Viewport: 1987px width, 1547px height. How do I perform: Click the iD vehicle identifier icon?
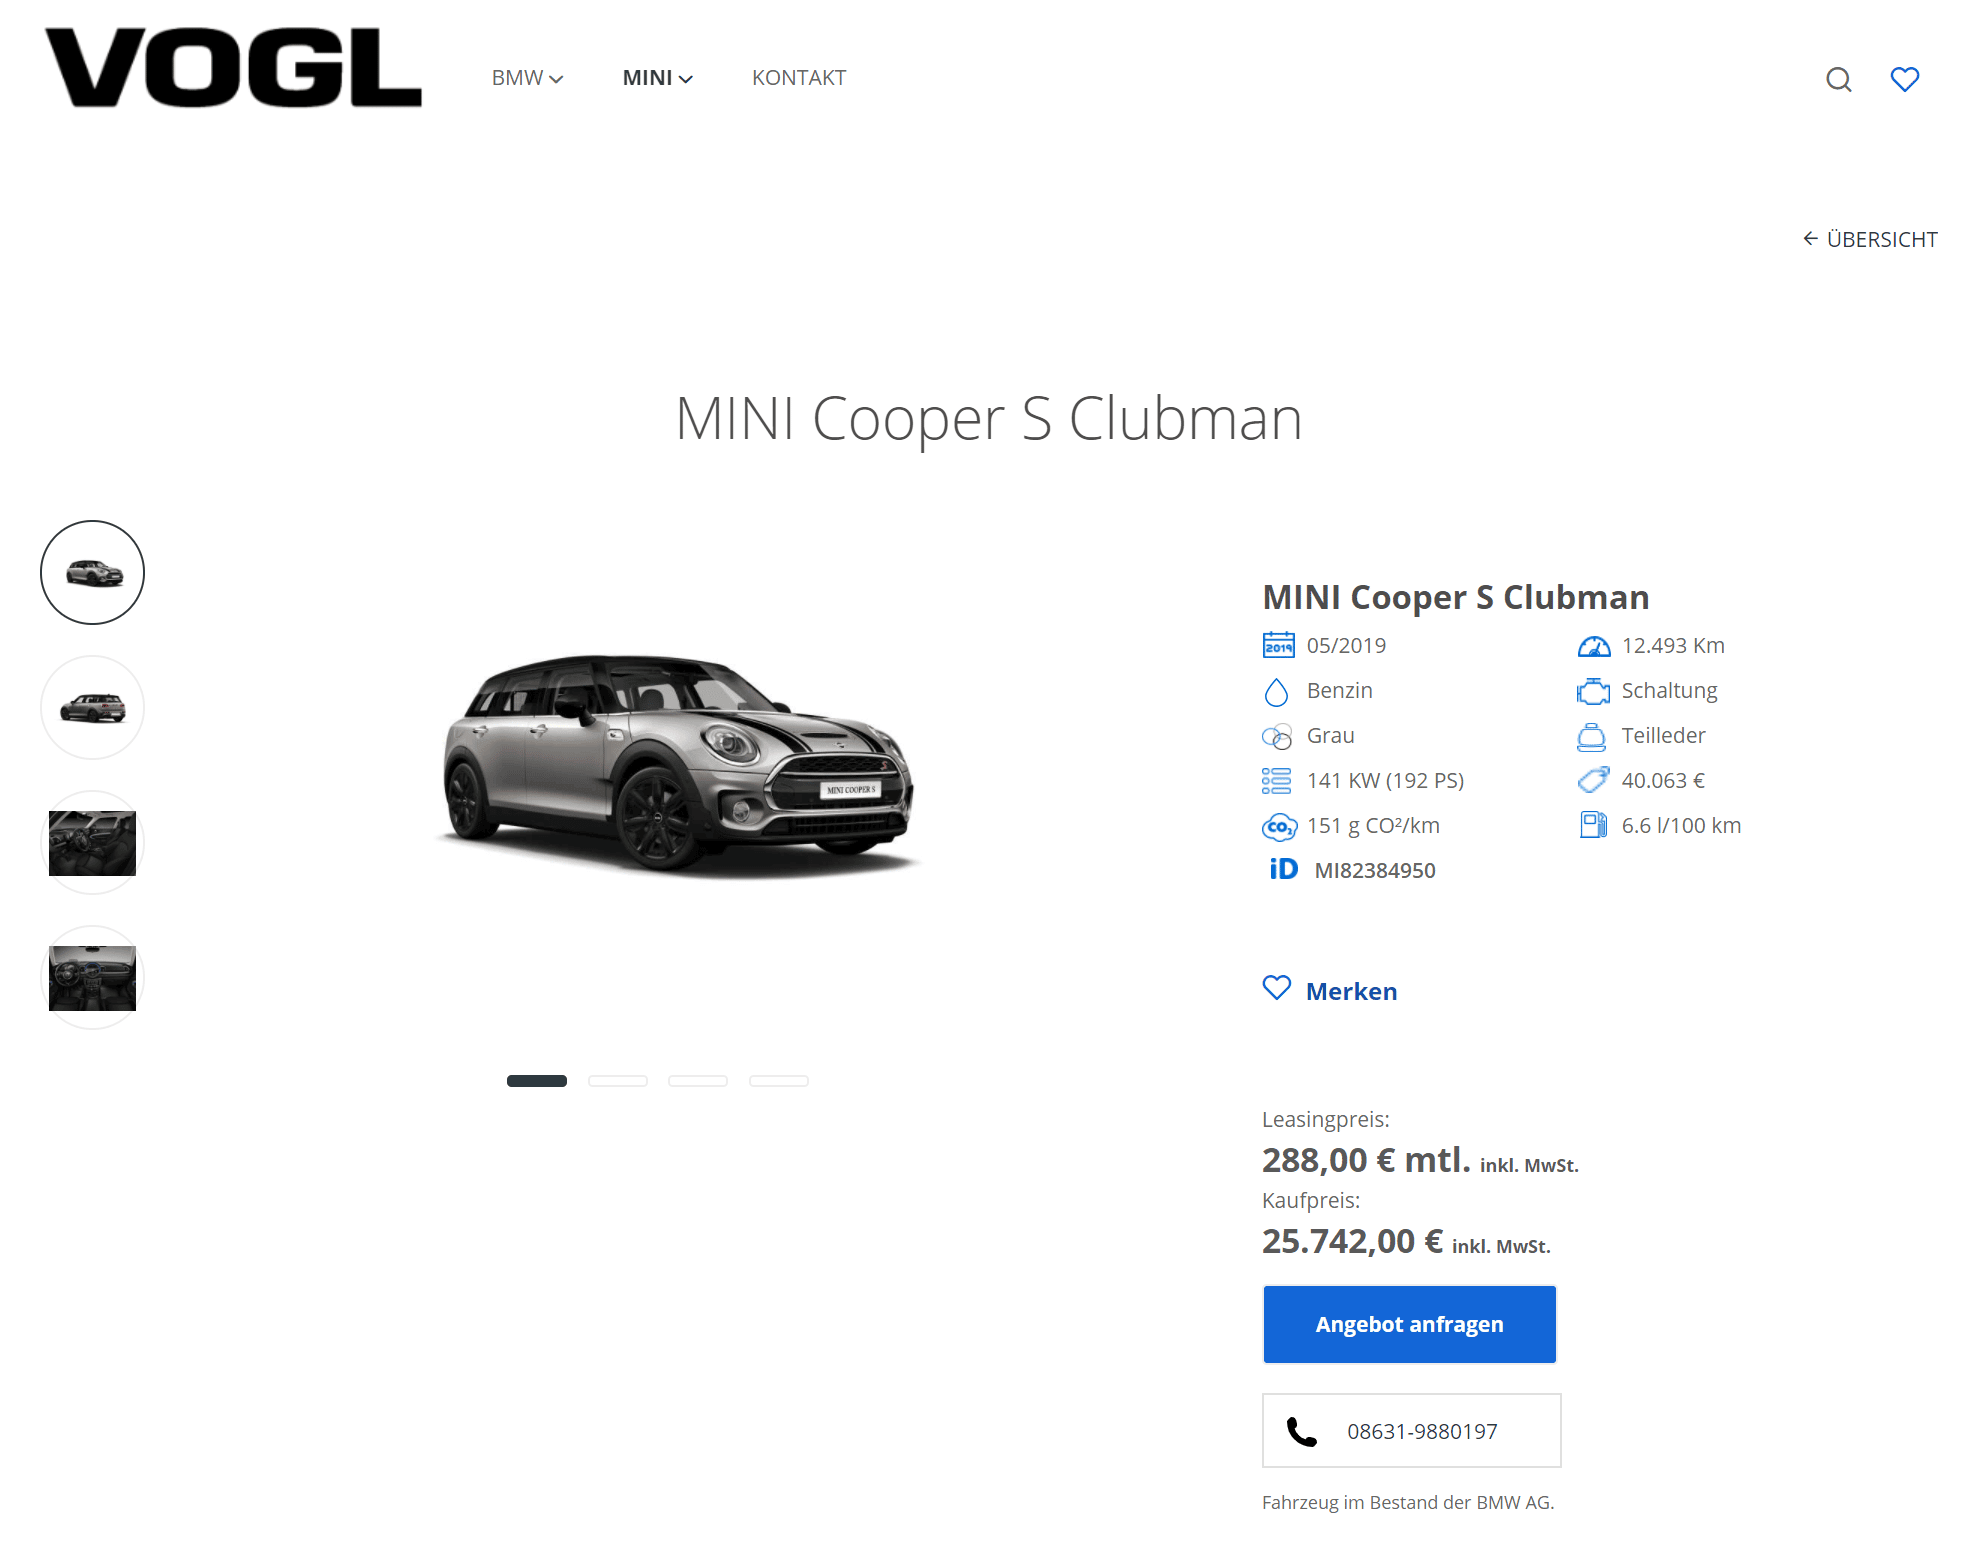[x=1283, y=869]
